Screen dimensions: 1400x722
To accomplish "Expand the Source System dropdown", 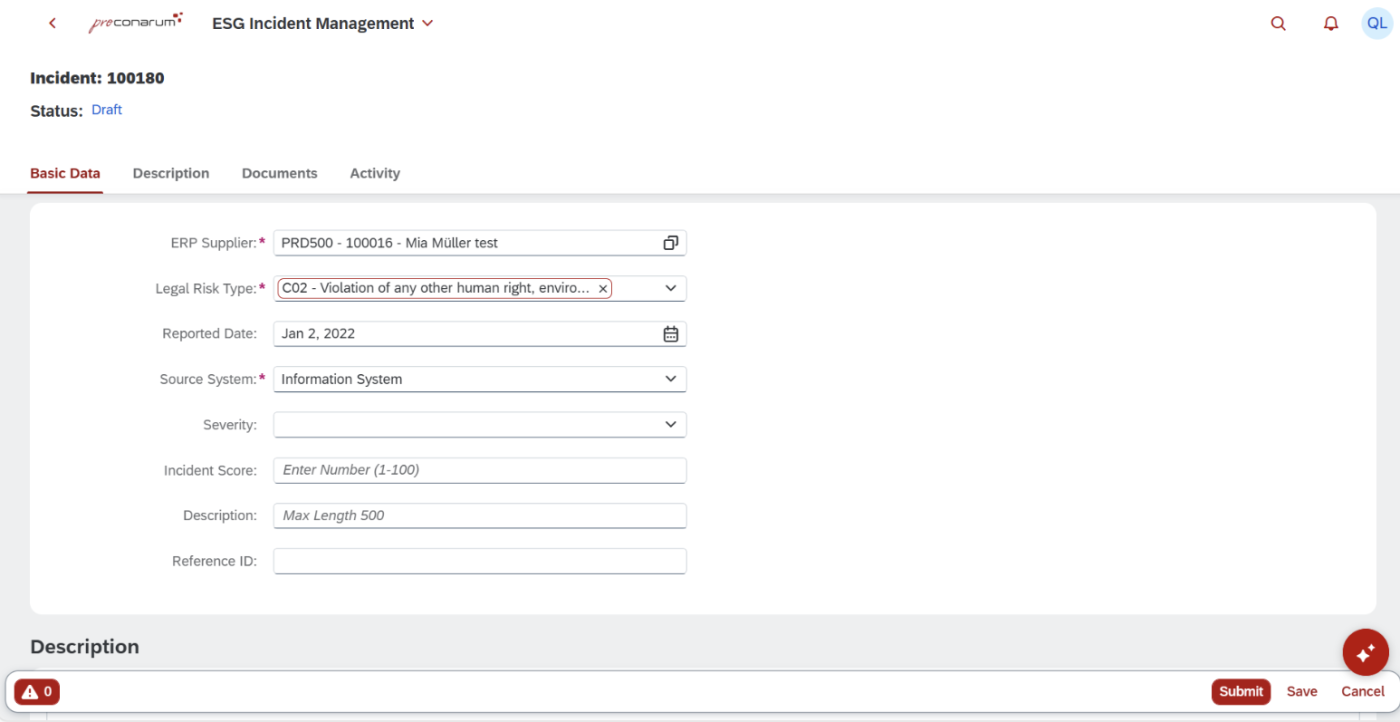I will pyautogui.click(x=670, y=379).
